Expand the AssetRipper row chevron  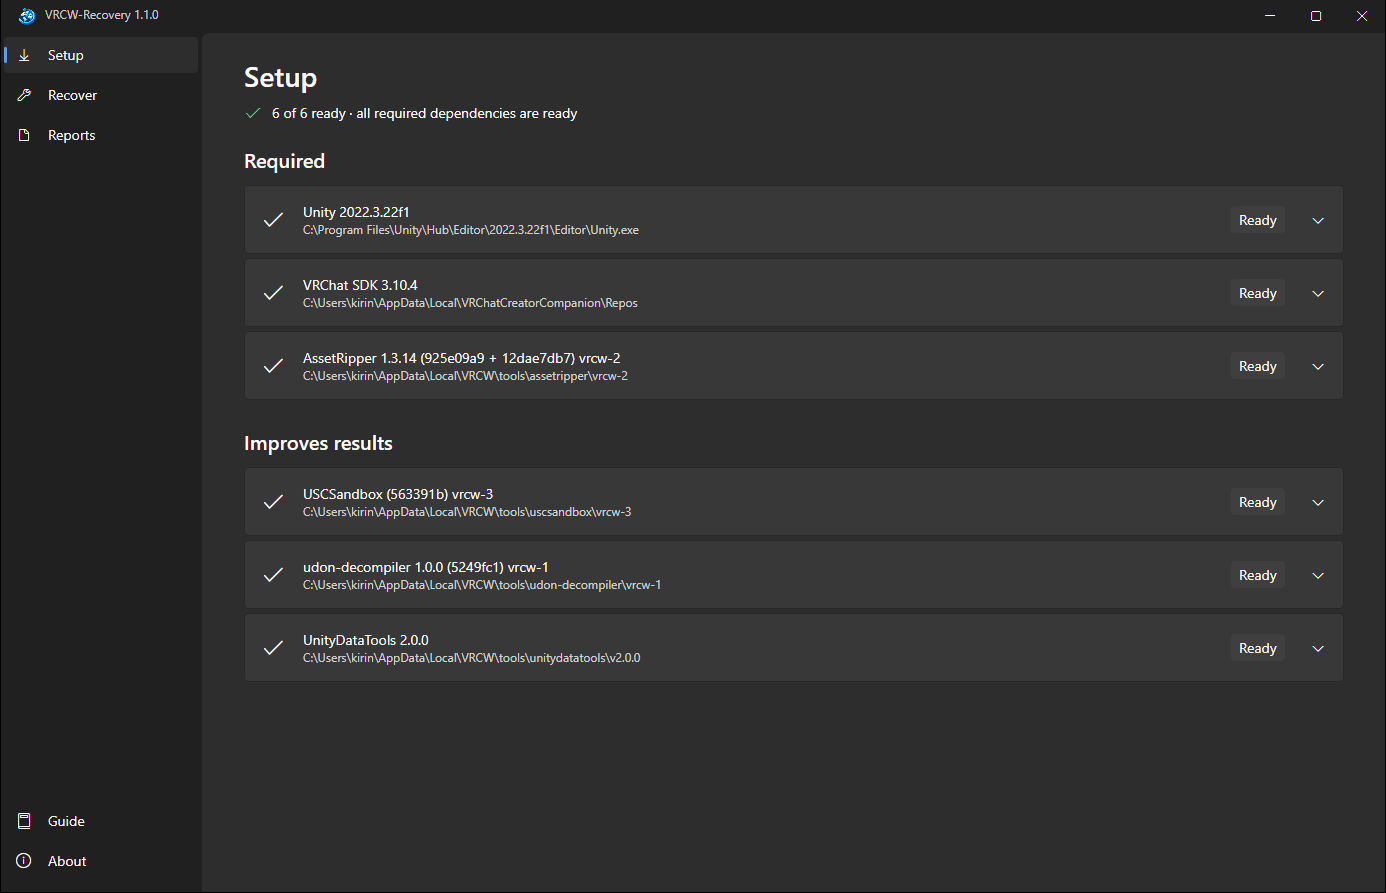tap(1318, 366)
